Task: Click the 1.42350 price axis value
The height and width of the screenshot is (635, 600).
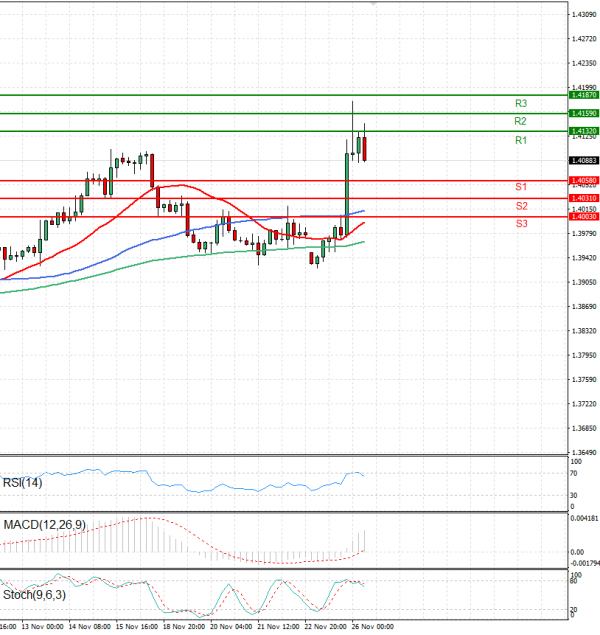Action: click(x=584, y=63)
